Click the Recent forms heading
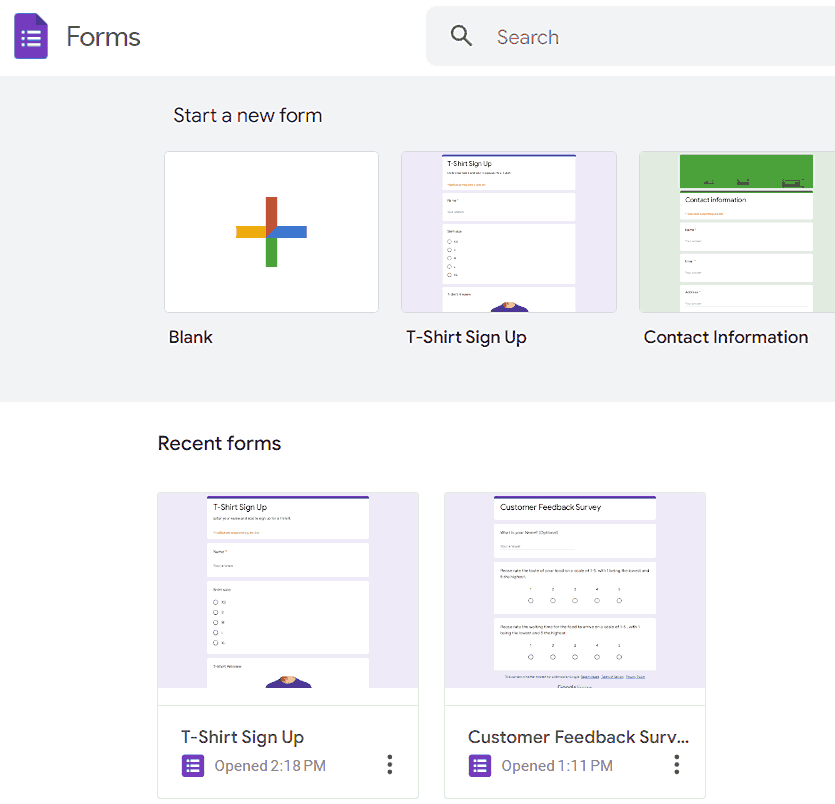The width and height of the screenshot is (835, 804). pyautogui.click(x=219, y=443)
